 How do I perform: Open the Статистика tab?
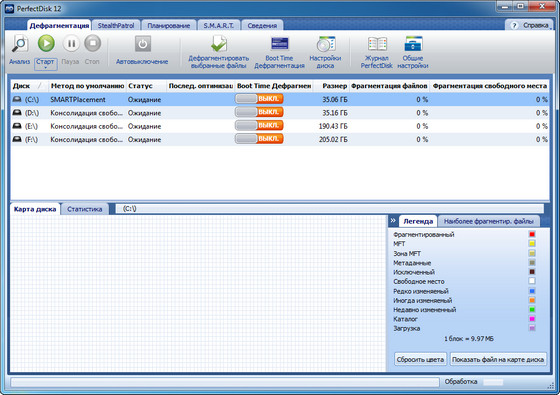pos(85,209)
